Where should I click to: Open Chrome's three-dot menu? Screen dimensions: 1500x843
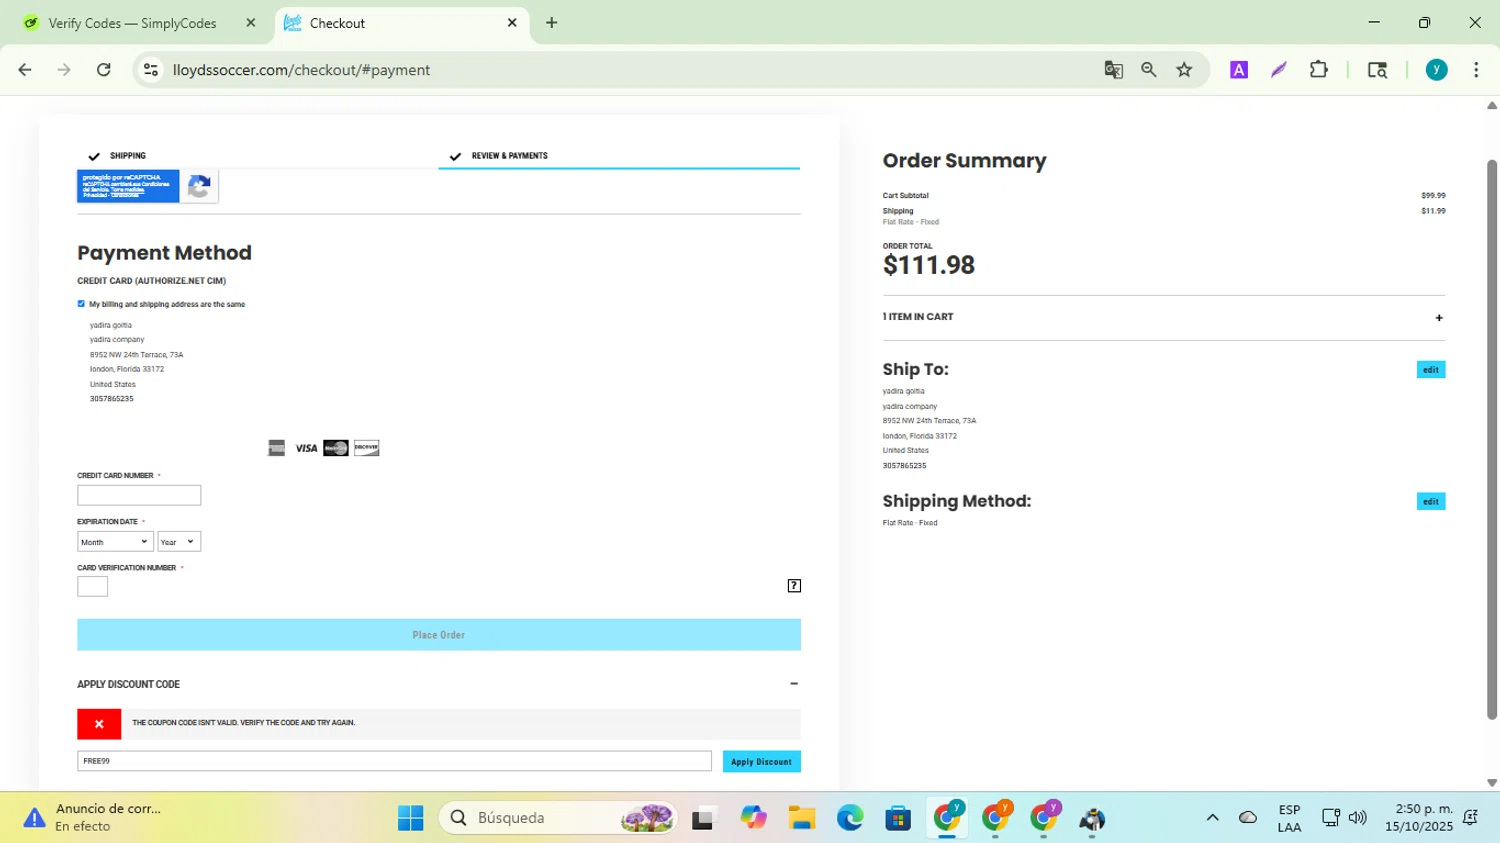1476,70
